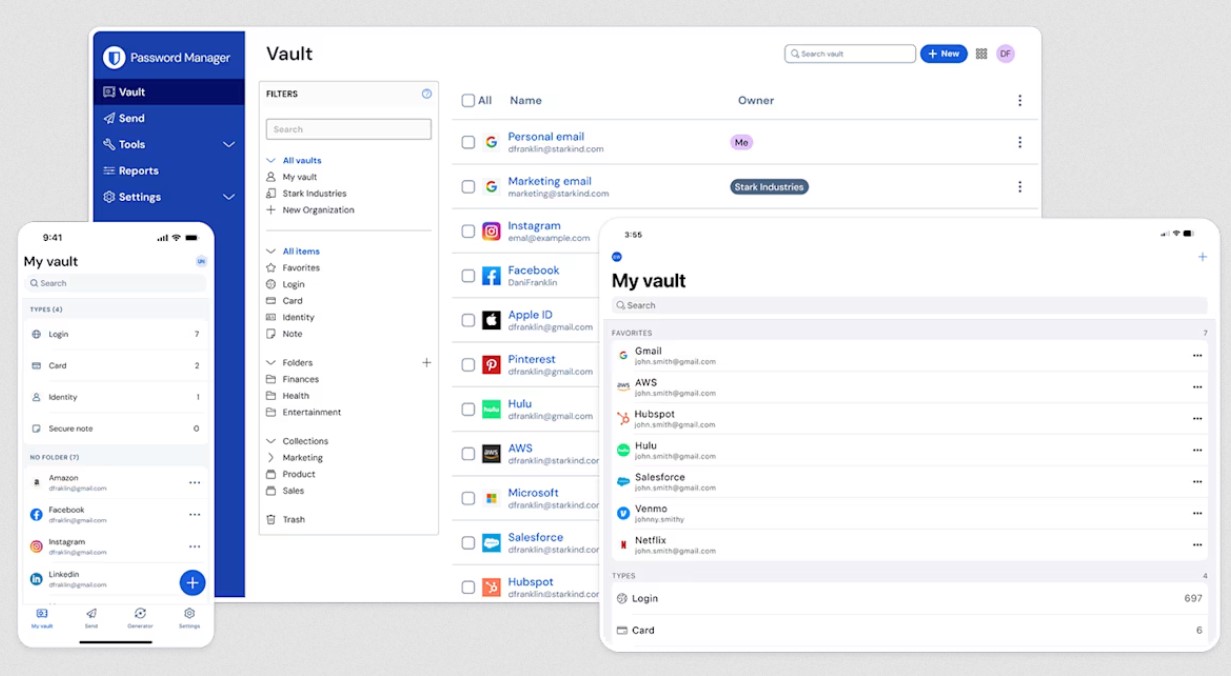Select the Personal email checkbox
This screenshot has height=676, width=1231.
(468, 142)
